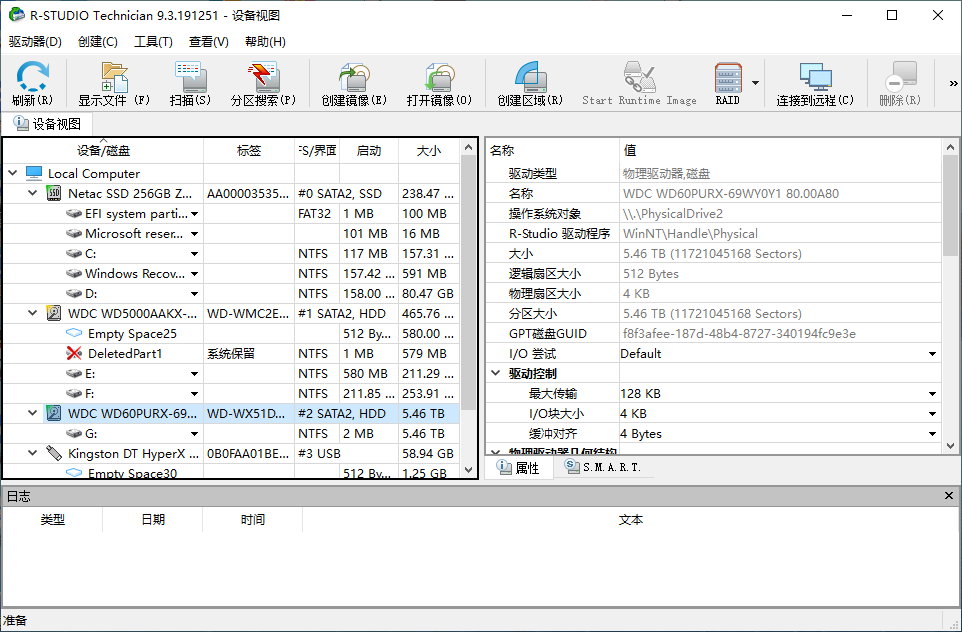Select the Empty Space30 row
962x632 pixels.
pyautogui.click(x=231, y=472)
